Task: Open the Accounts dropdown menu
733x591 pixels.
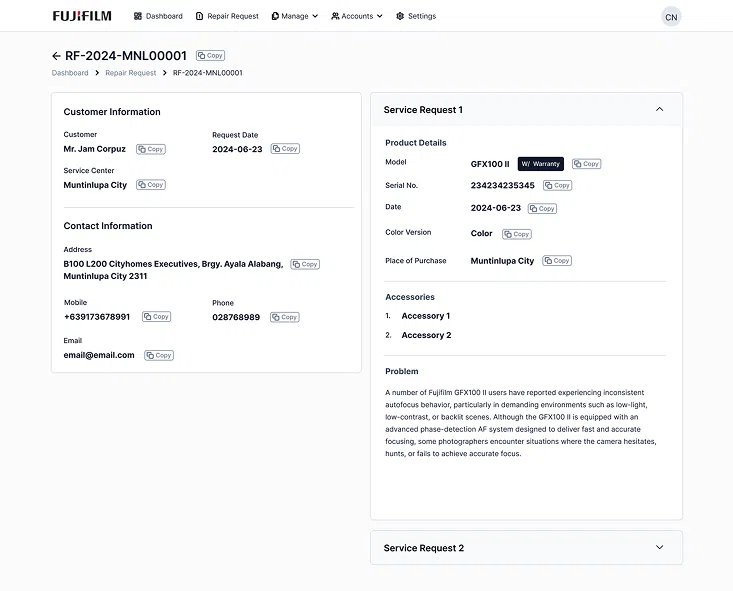Action: tap(357, 16)
